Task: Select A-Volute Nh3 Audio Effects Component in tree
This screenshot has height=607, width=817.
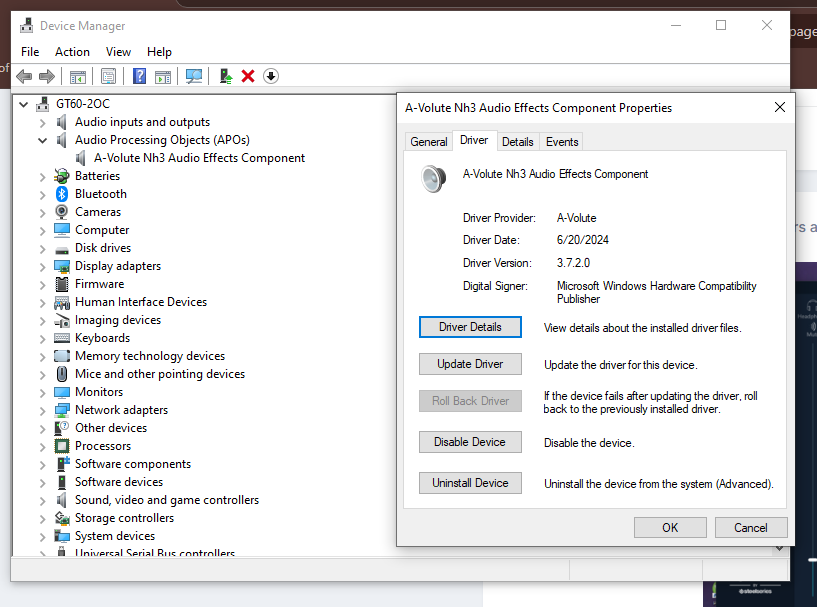Action: tap(199, 158)
